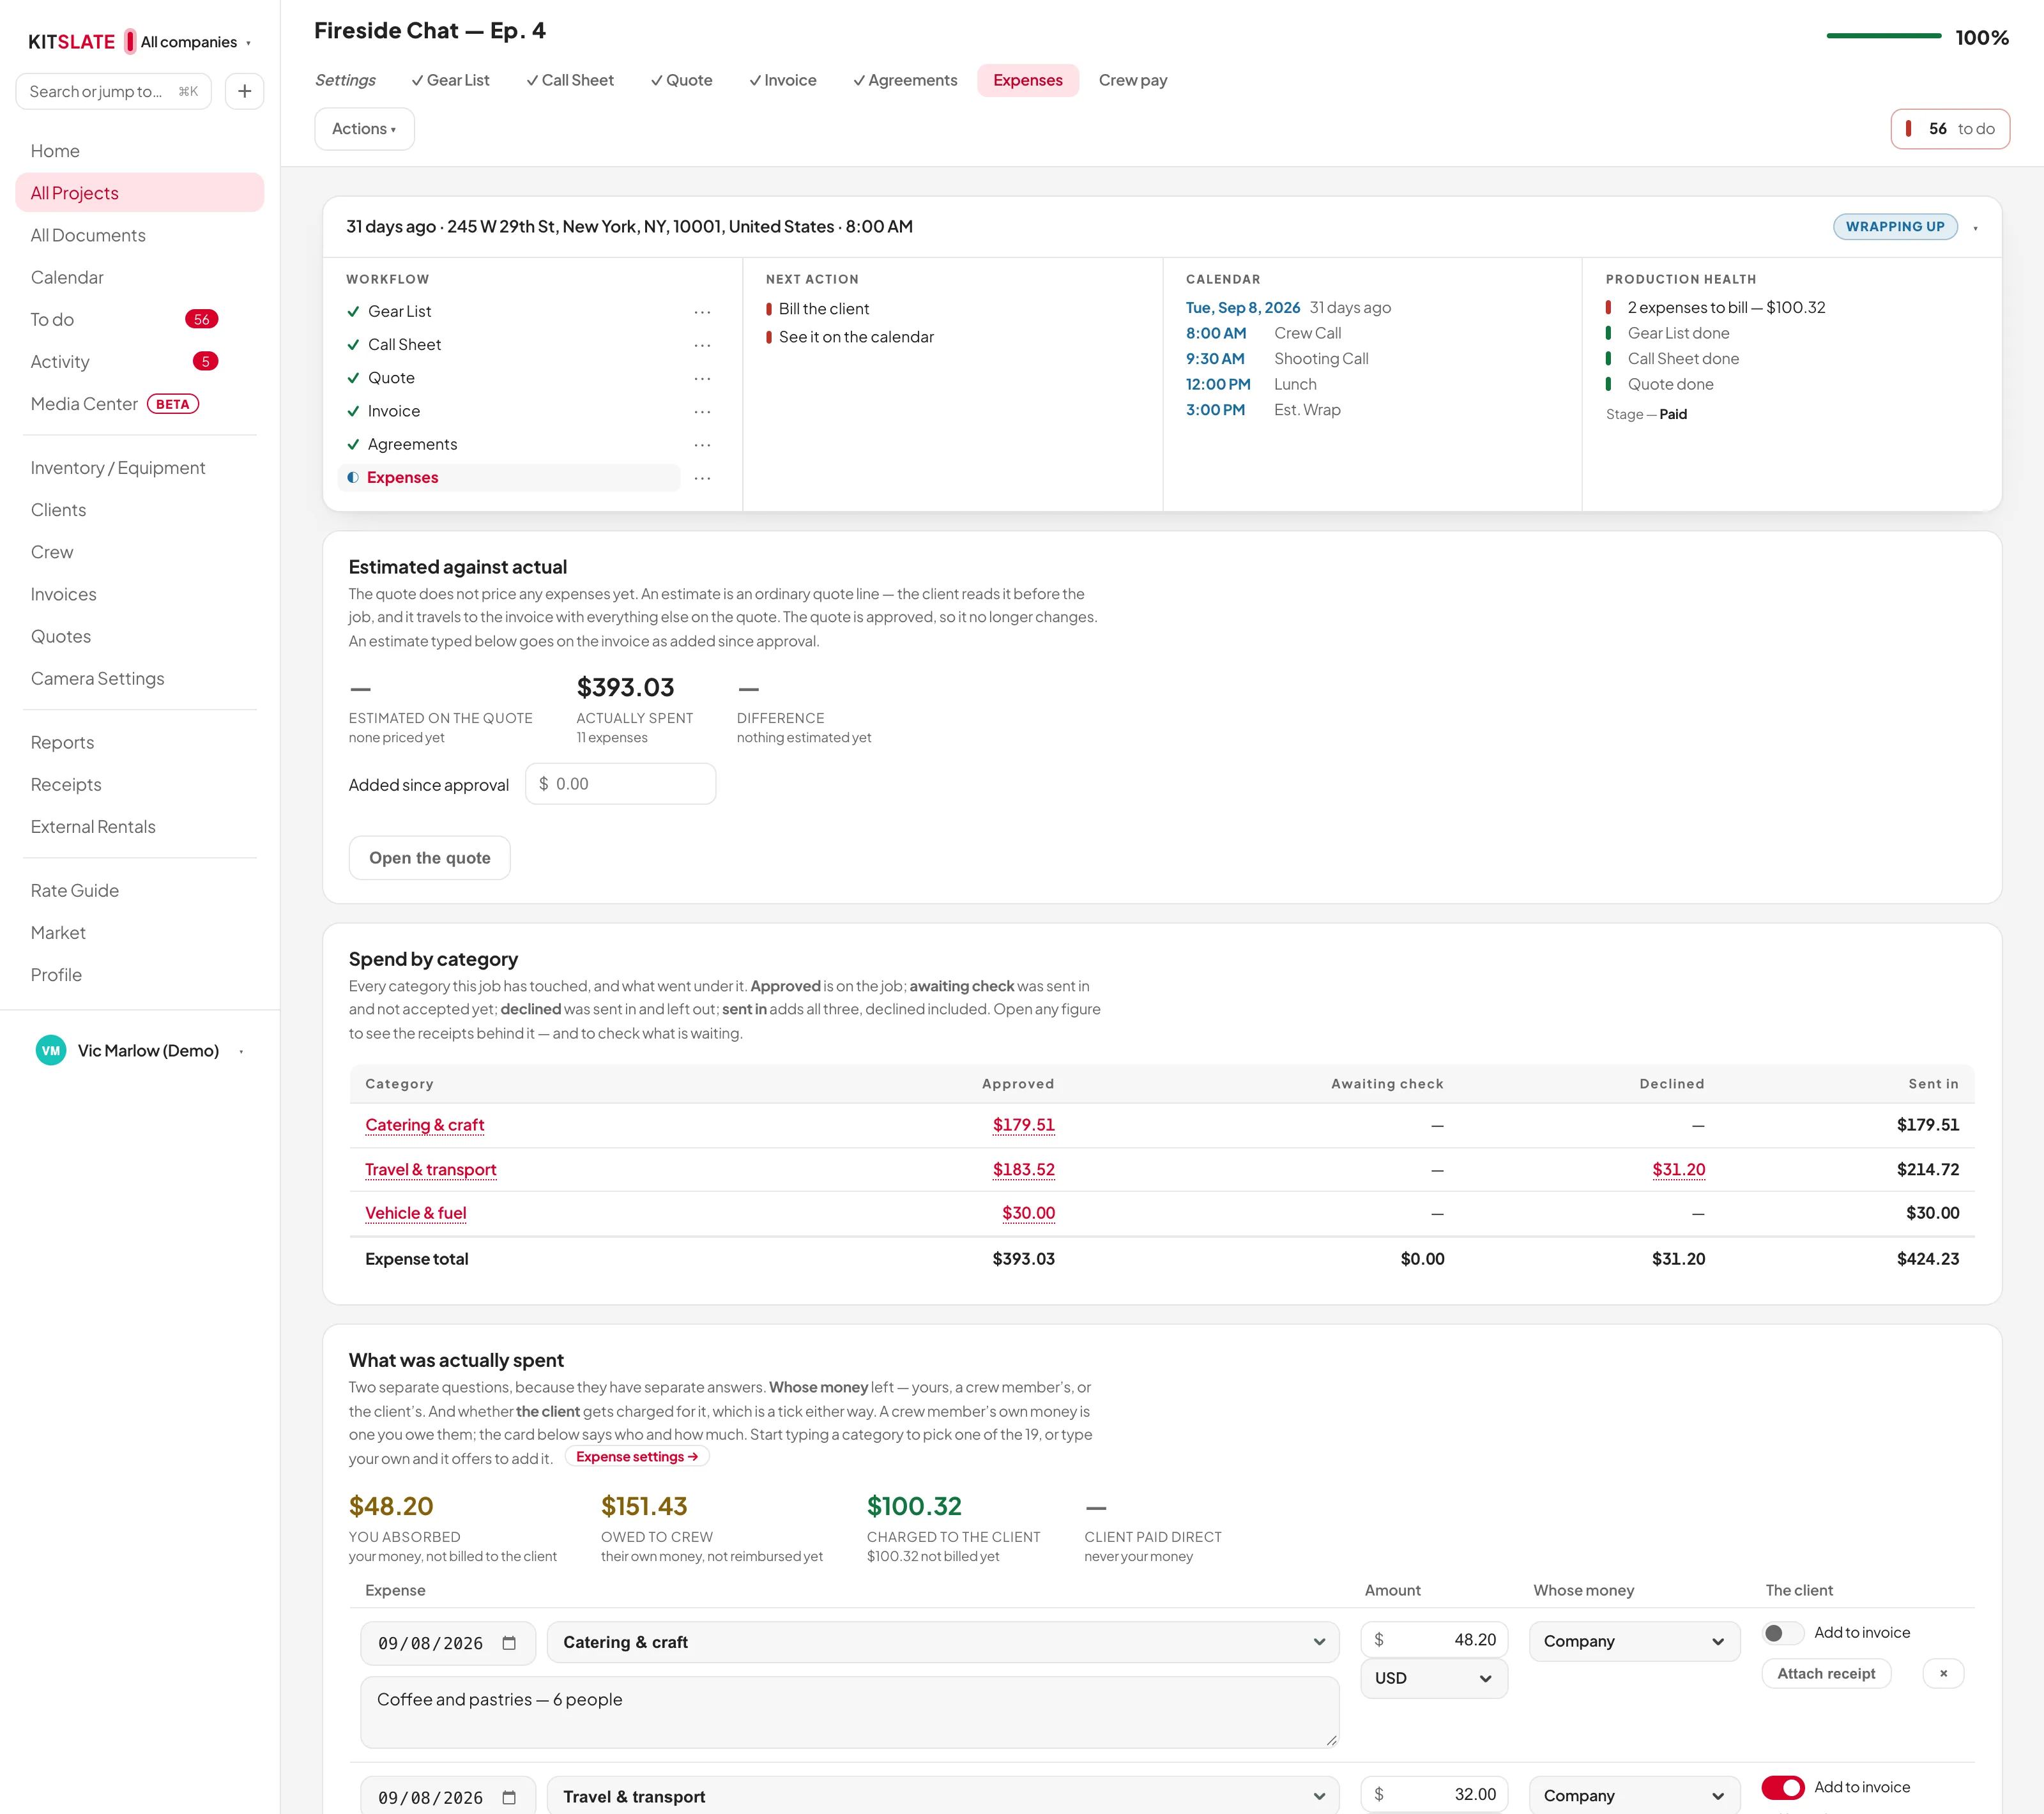Remove the Catering & craft expense row
This screenshot has width=2044, height=1814.
1943,1673
